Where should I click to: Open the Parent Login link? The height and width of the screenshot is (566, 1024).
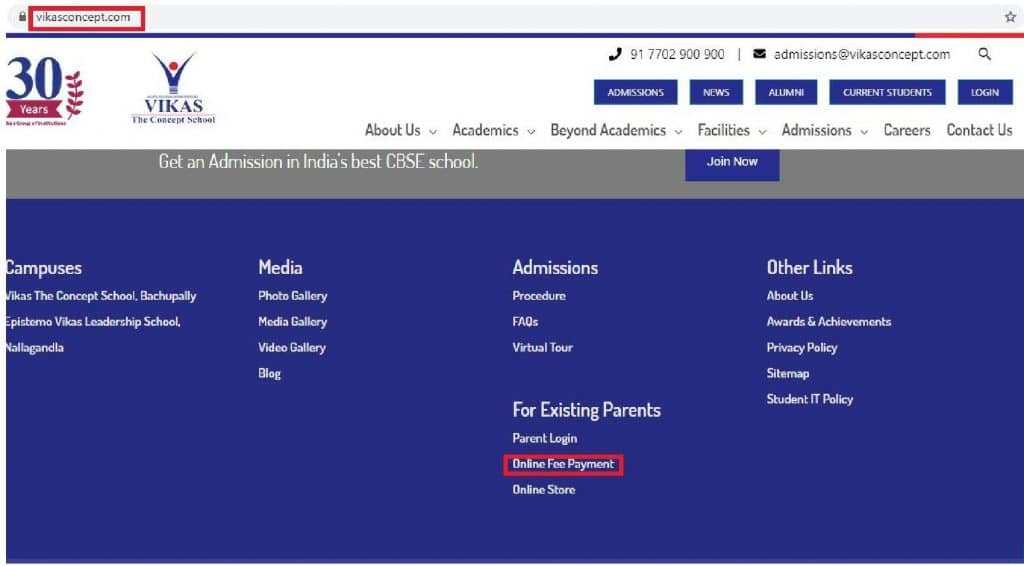click(545, 438)
